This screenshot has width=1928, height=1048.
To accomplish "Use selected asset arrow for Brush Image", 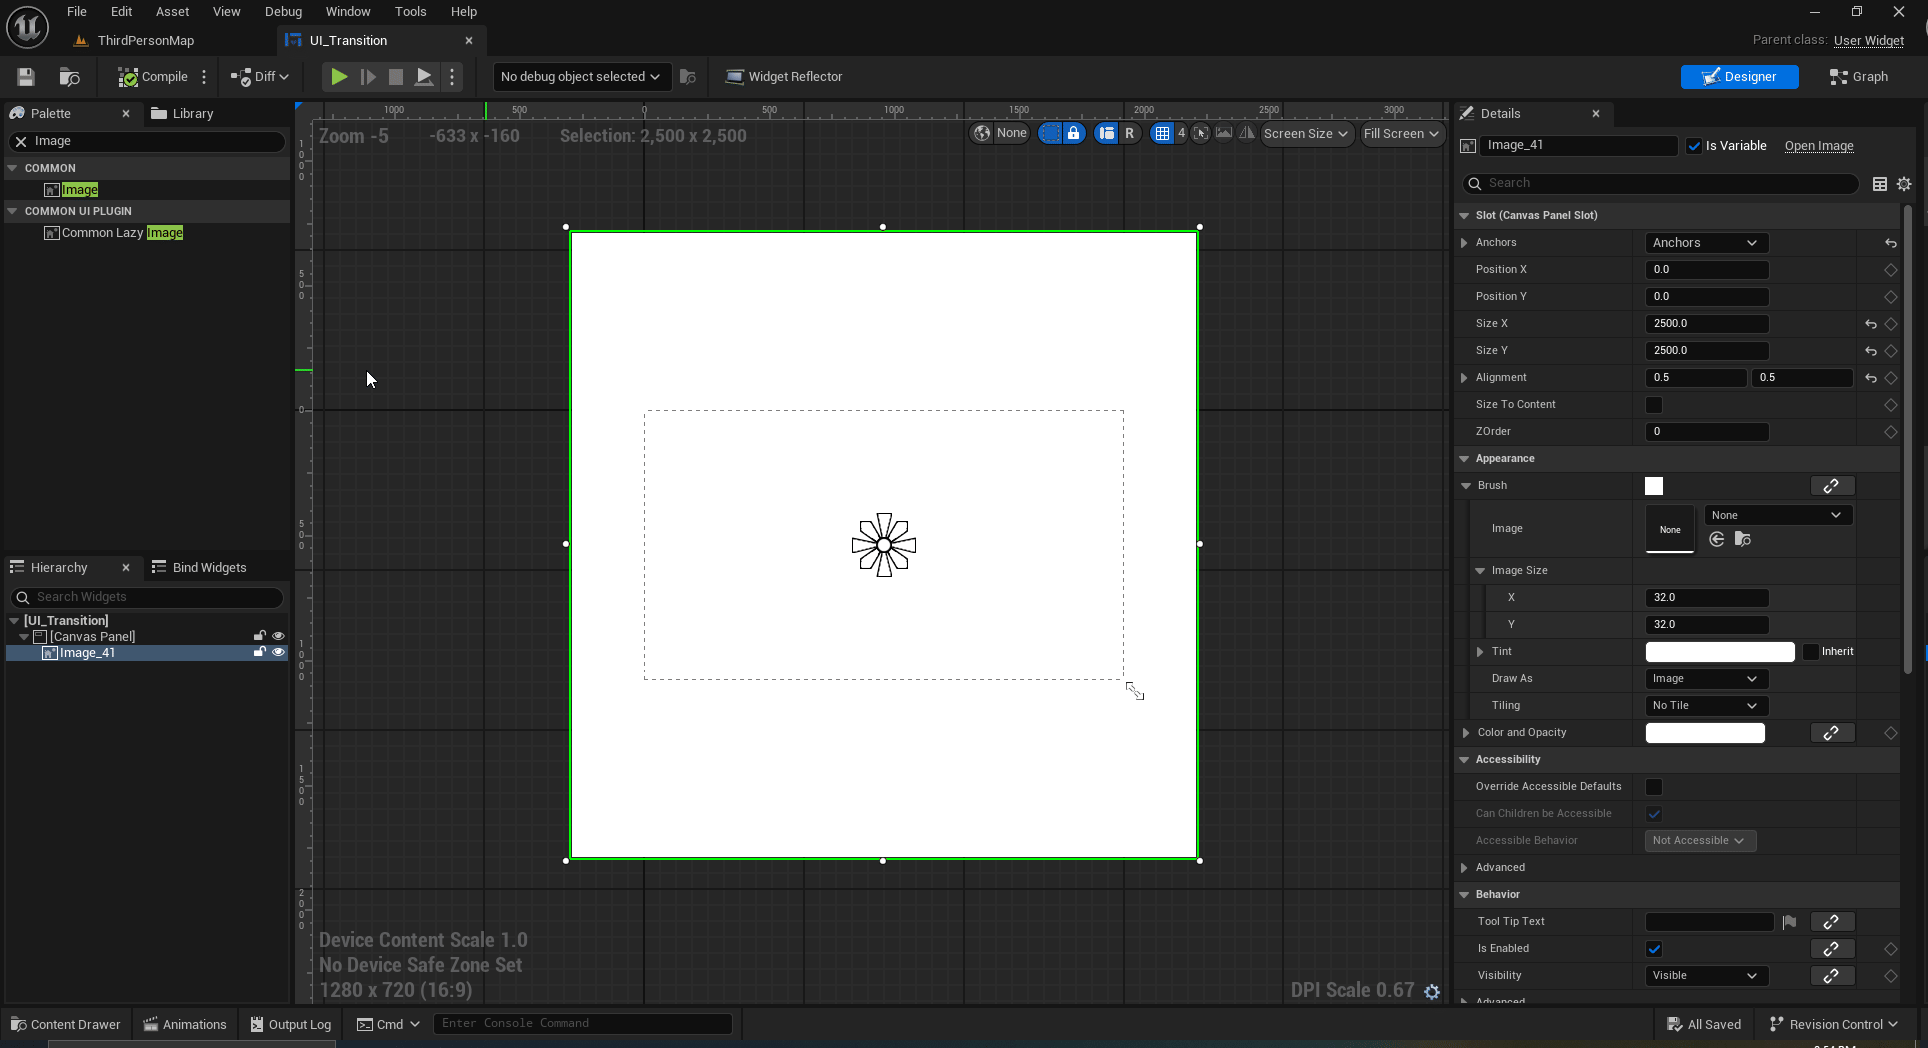I will [1717, 539].
